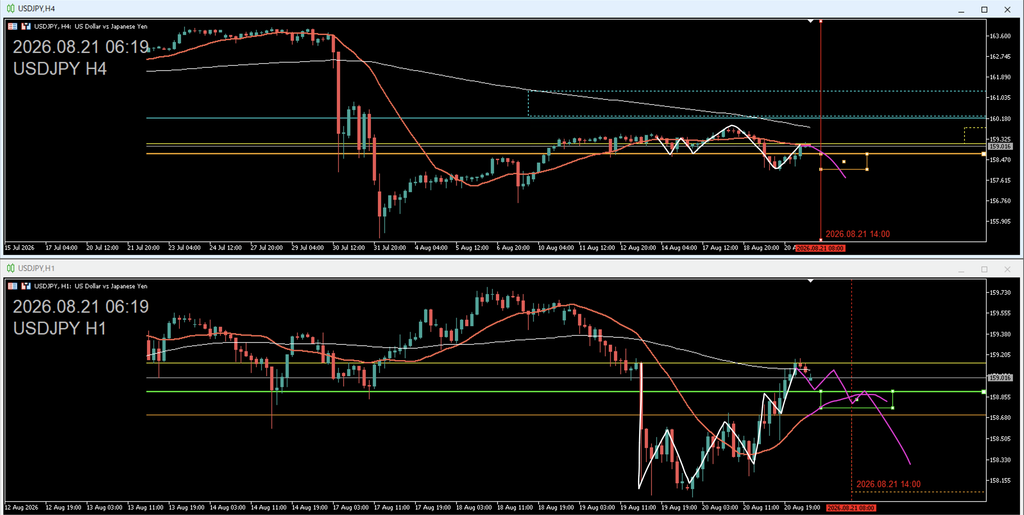Maximize the USDJPY,H1 chart window
The height and width of the screenshot is (515, 1024).
click(984, 269)
